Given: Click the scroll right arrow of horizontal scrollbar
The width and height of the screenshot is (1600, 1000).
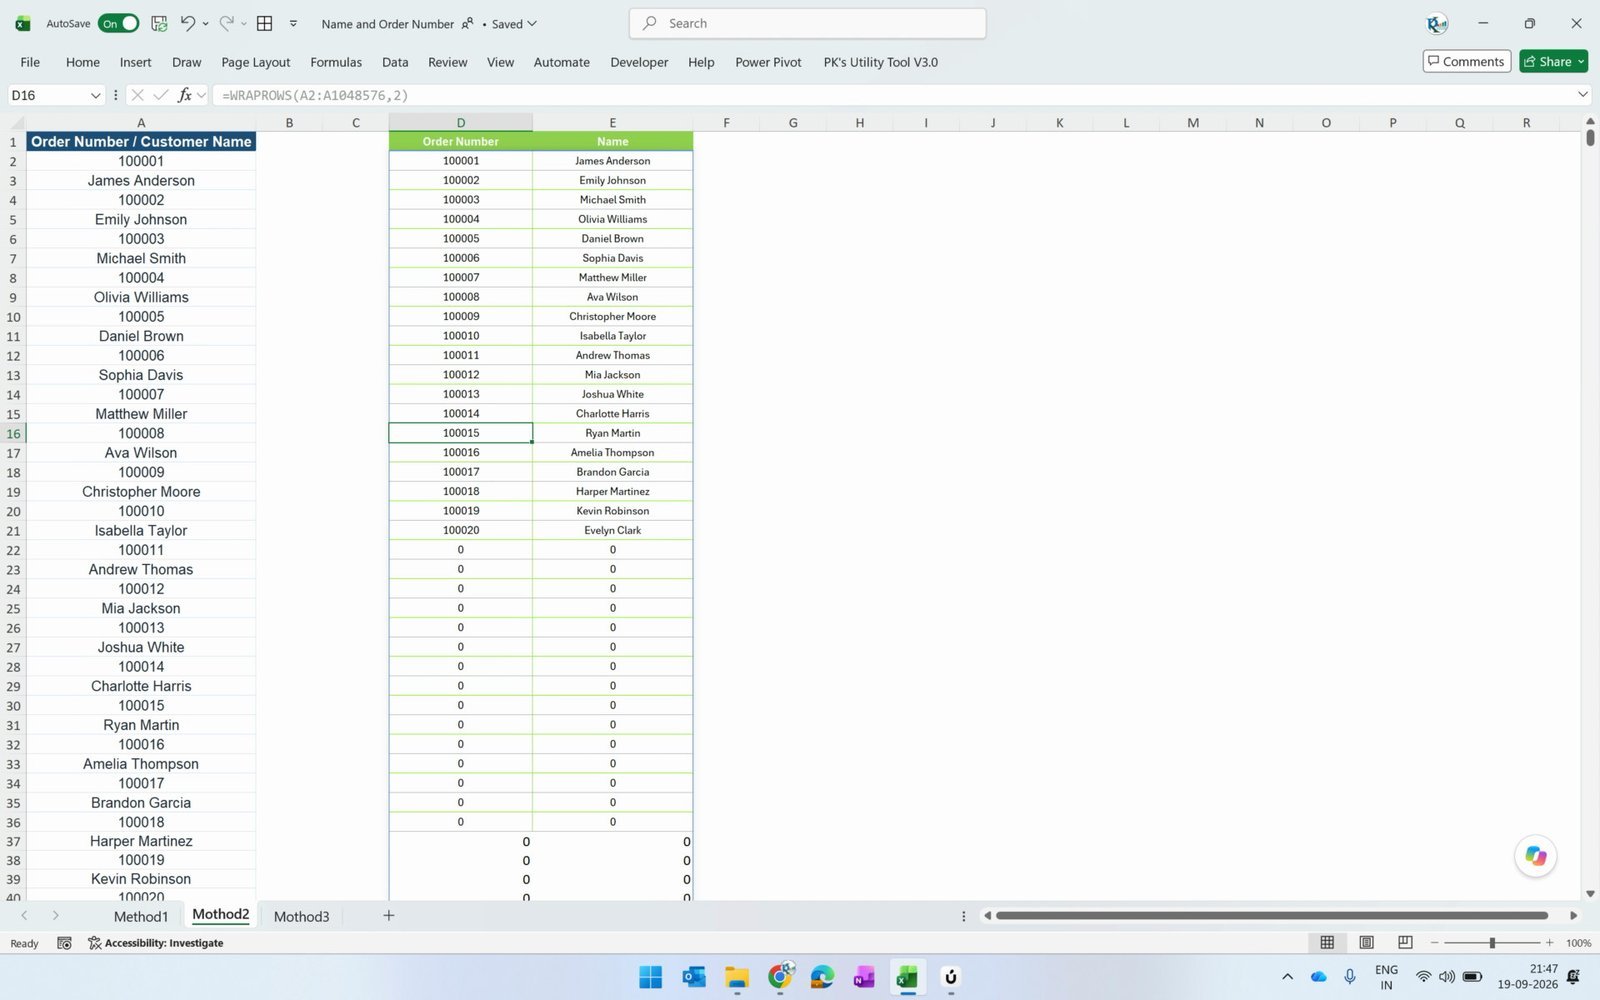Looking at the screenshot, I should coord(1573,915).
